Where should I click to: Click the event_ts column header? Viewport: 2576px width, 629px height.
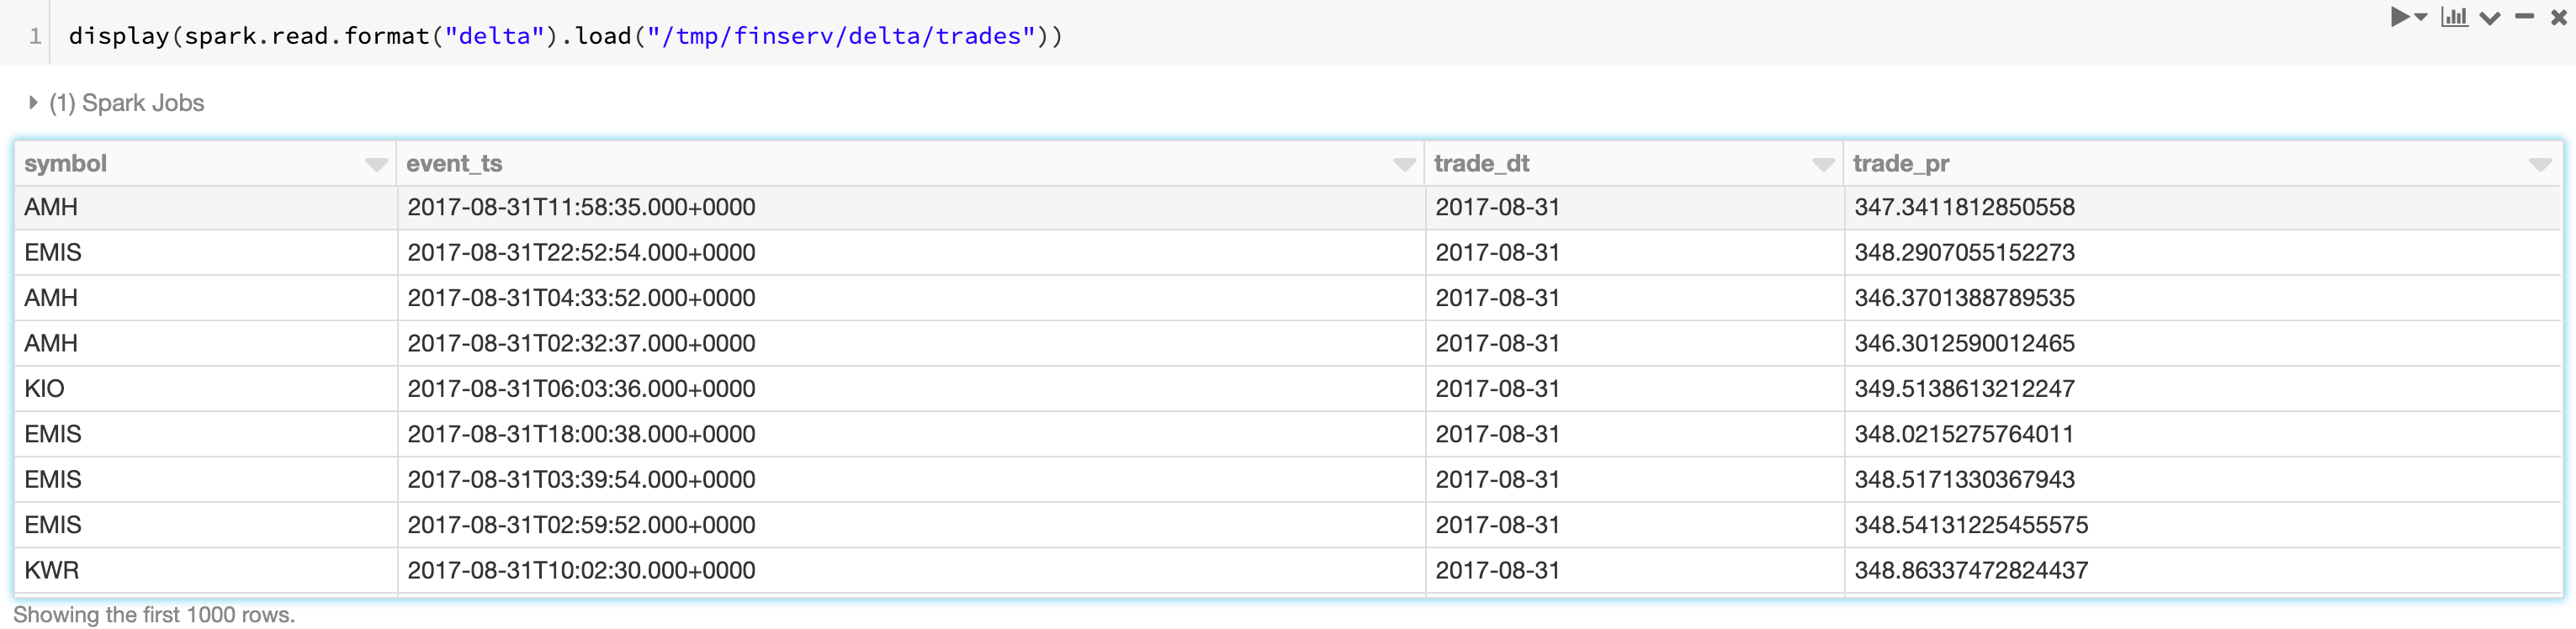[x=454, y=164]
